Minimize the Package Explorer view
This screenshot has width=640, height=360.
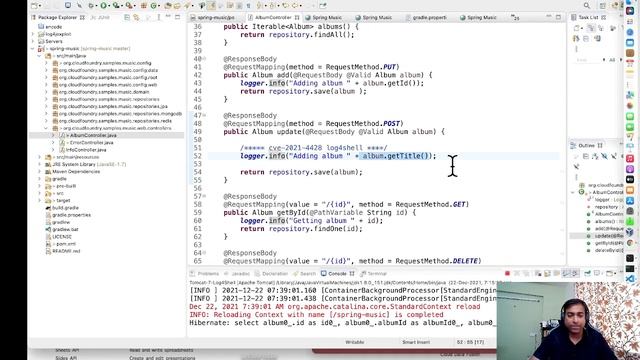click(168, 17)
